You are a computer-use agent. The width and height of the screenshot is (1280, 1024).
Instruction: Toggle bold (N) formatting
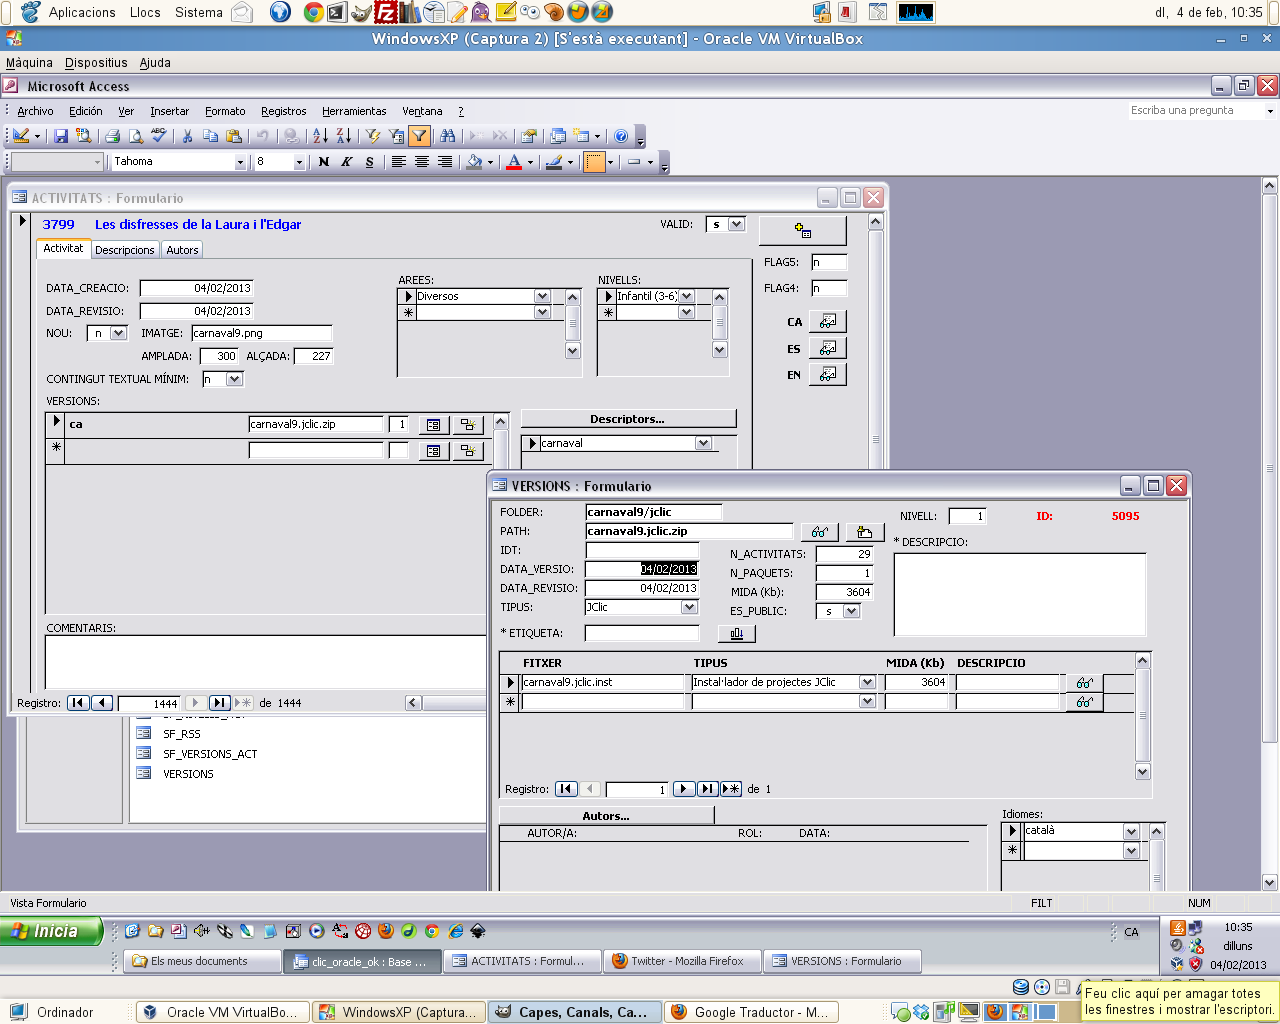[323, 162]
